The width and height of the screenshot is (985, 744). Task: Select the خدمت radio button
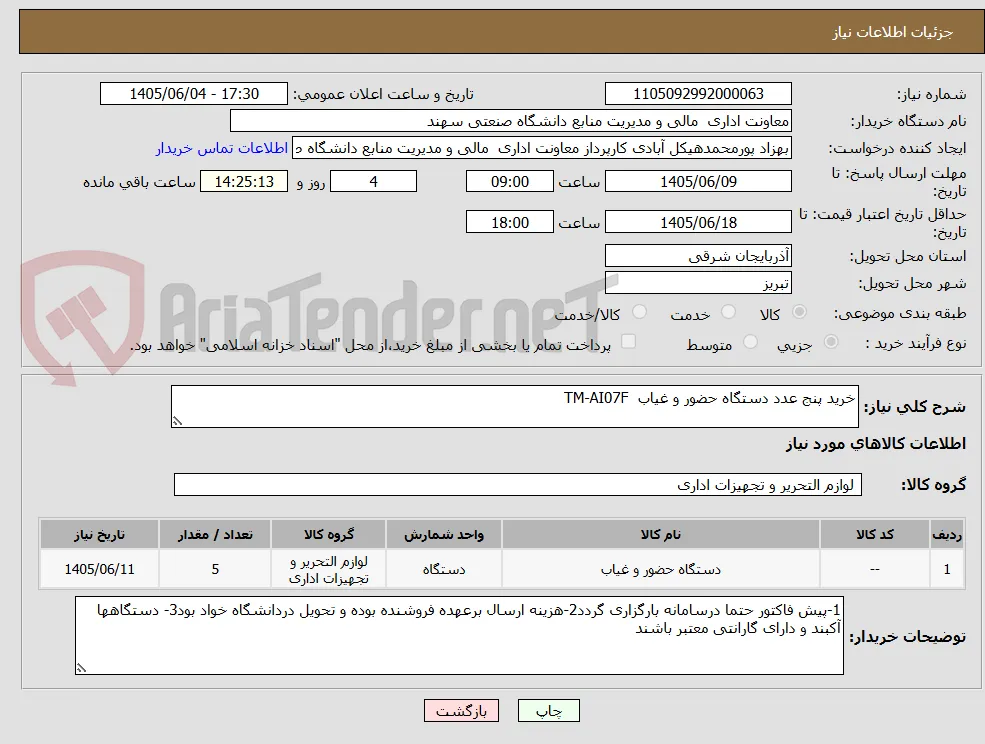[x=728, y=312]
